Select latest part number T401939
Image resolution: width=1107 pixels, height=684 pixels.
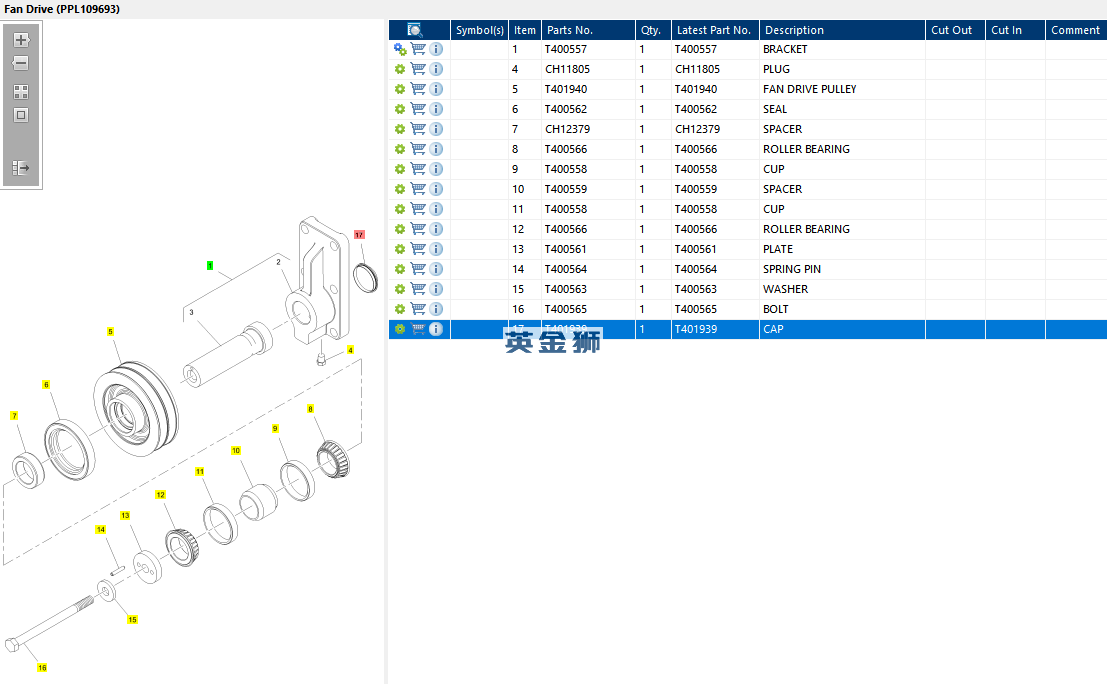[695, 329]
